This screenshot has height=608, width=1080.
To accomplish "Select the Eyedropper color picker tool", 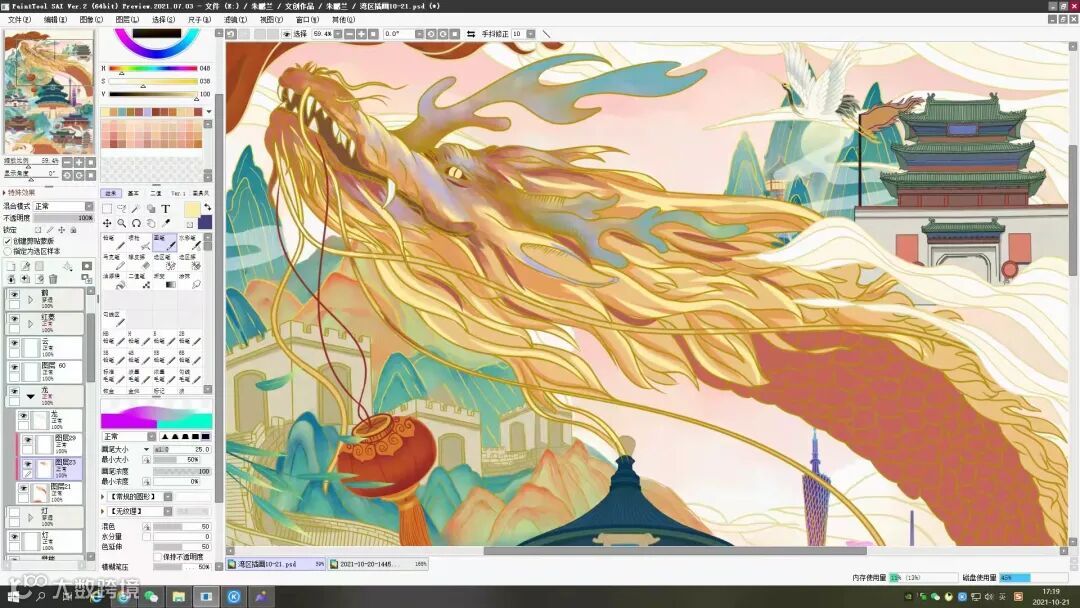I will (165, 223).
